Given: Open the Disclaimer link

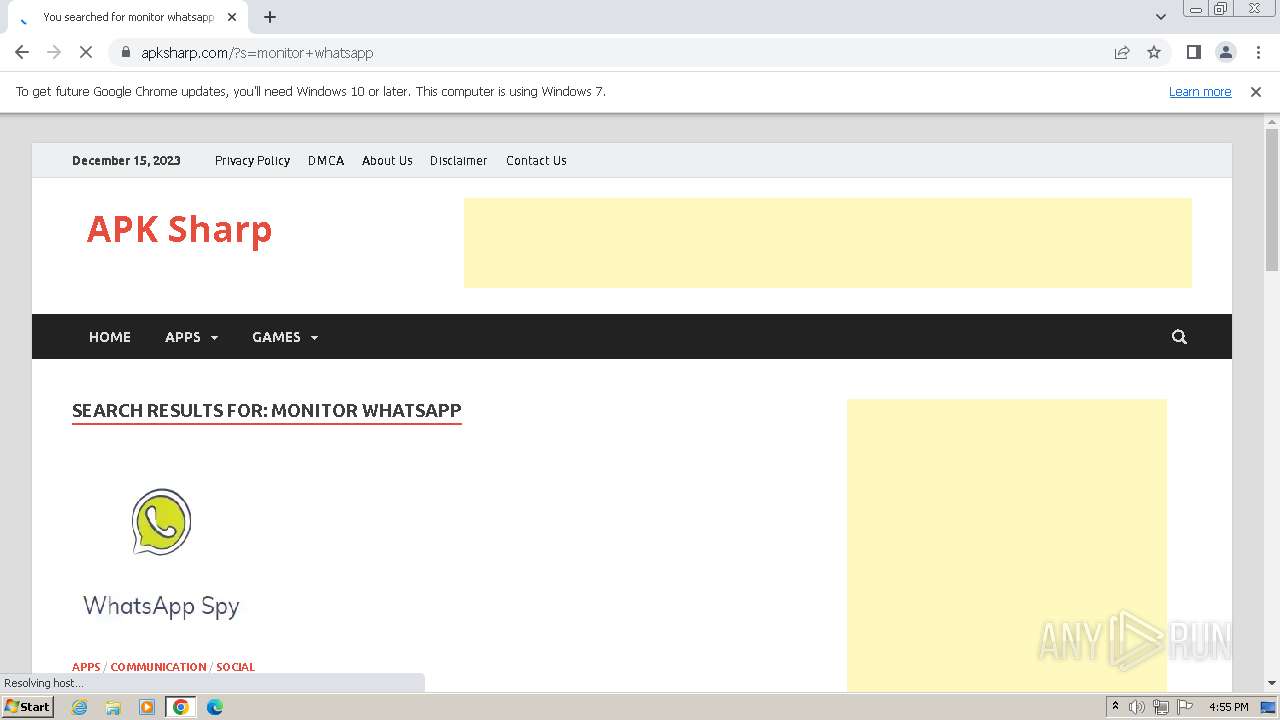Looking at the screenshot, I should click(459, 160).
